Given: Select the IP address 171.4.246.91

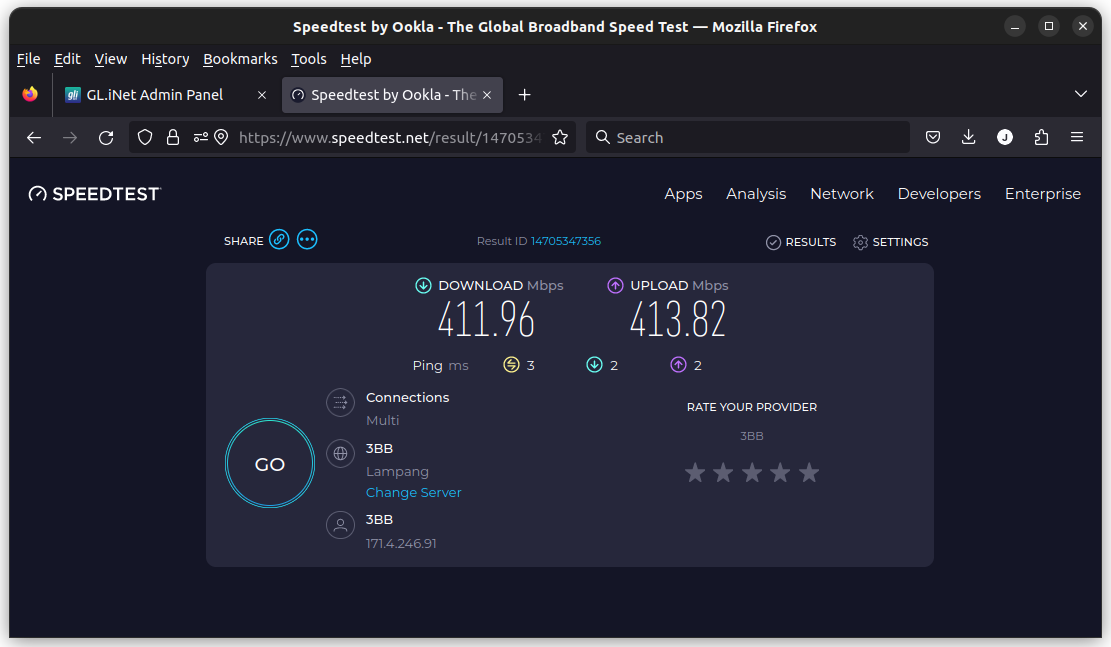Looking at the screenshot, I should pyautogui.click(x=401, y=544).
